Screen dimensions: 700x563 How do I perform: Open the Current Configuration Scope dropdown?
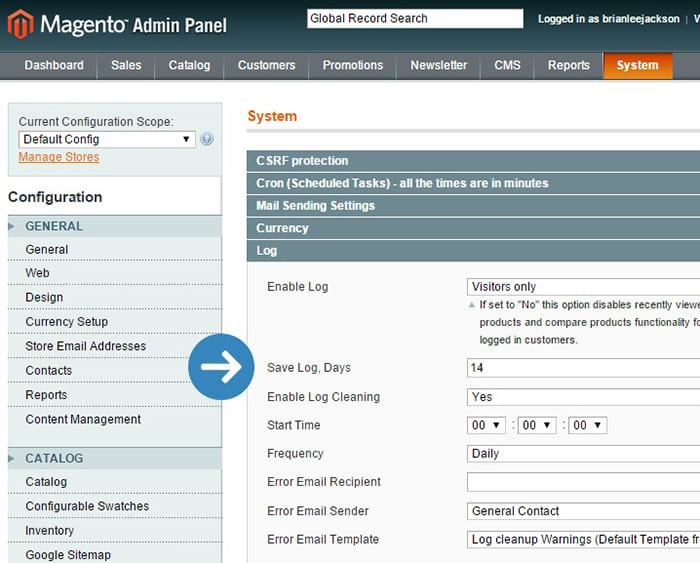click(x=107, y=139)
